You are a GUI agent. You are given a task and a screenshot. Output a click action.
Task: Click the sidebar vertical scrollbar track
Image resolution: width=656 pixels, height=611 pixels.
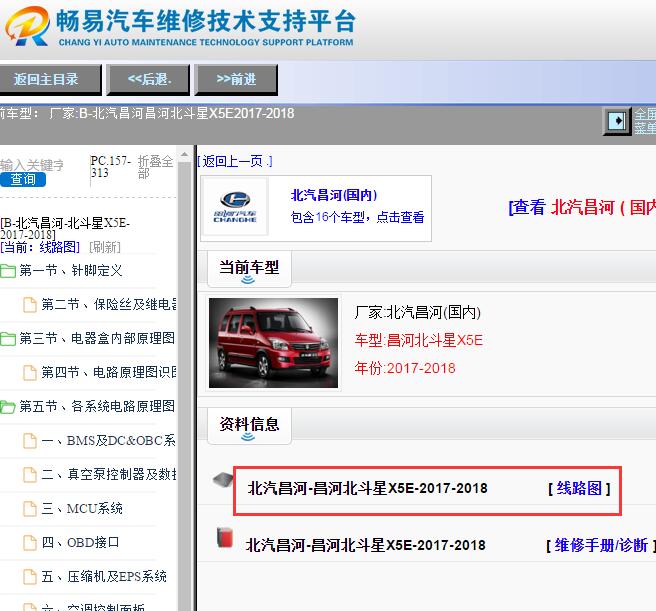coord(184,385)
